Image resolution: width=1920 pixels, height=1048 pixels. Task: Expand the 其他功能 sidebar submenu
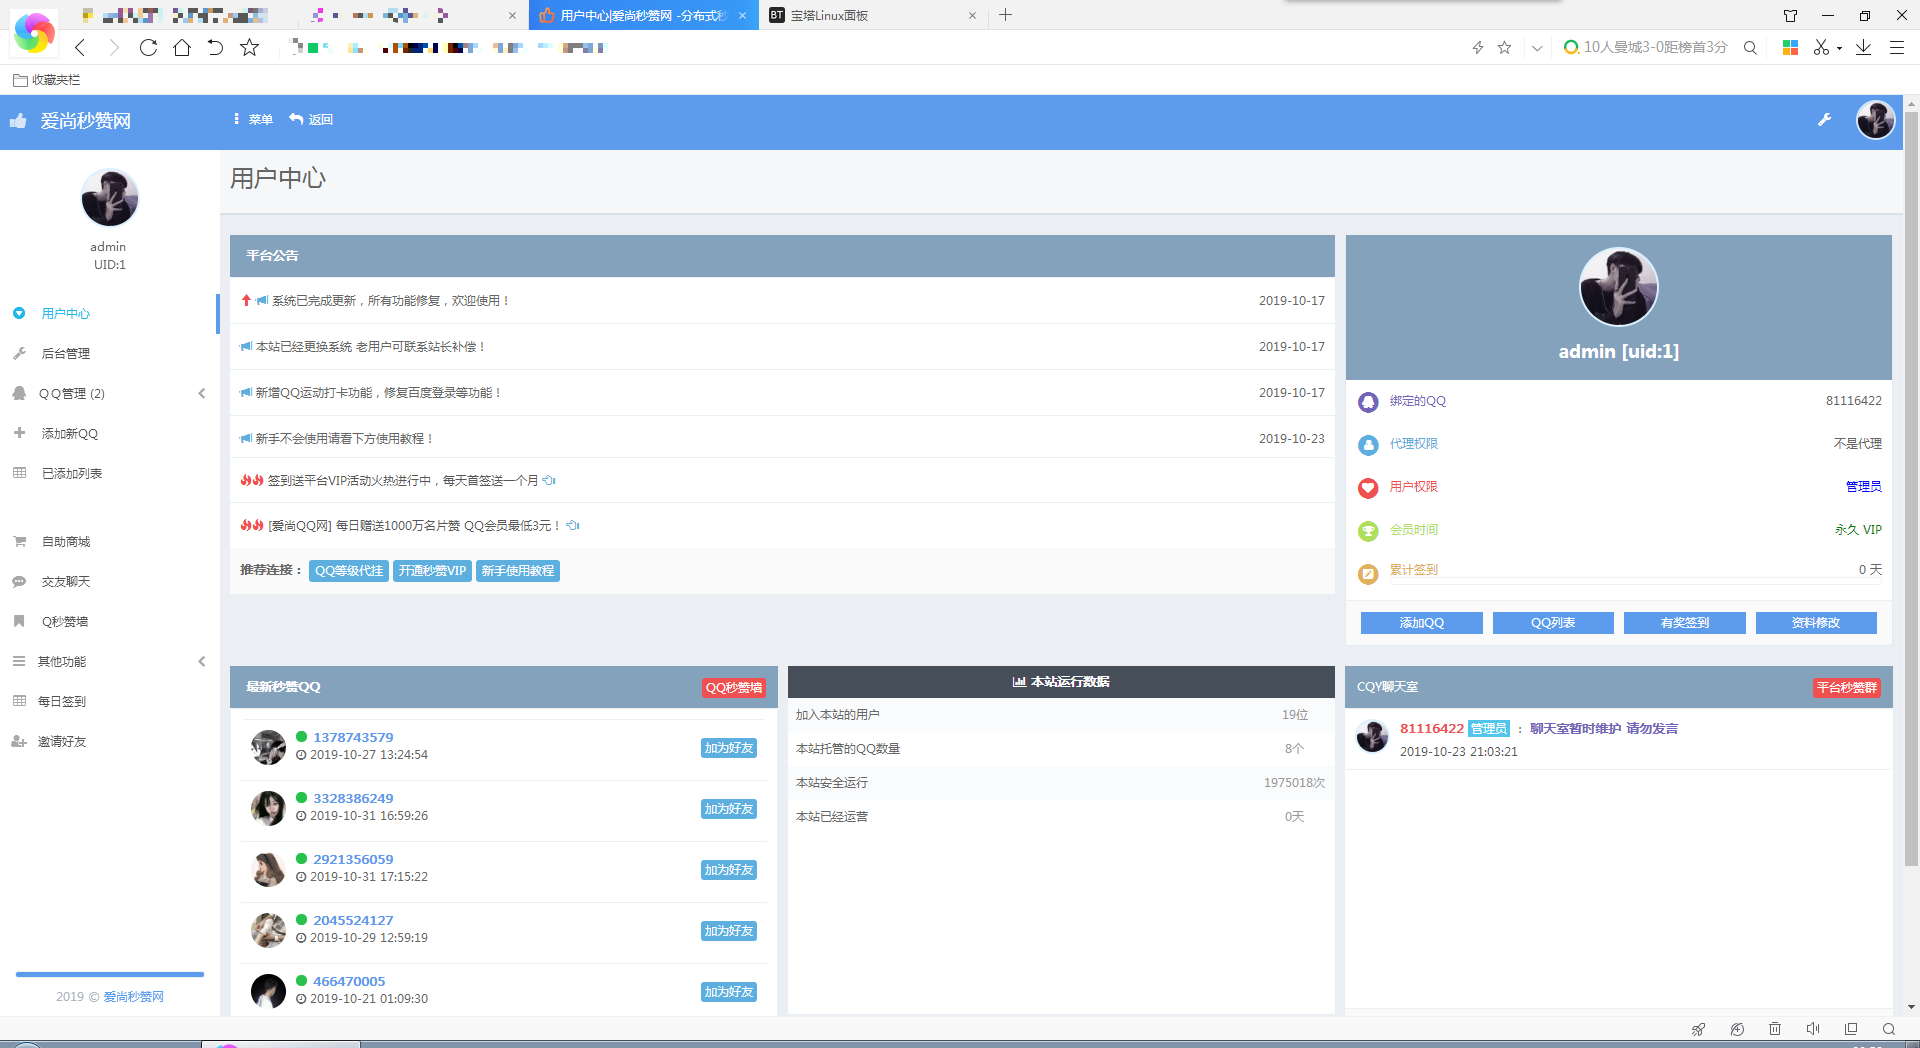pos(202,661)
